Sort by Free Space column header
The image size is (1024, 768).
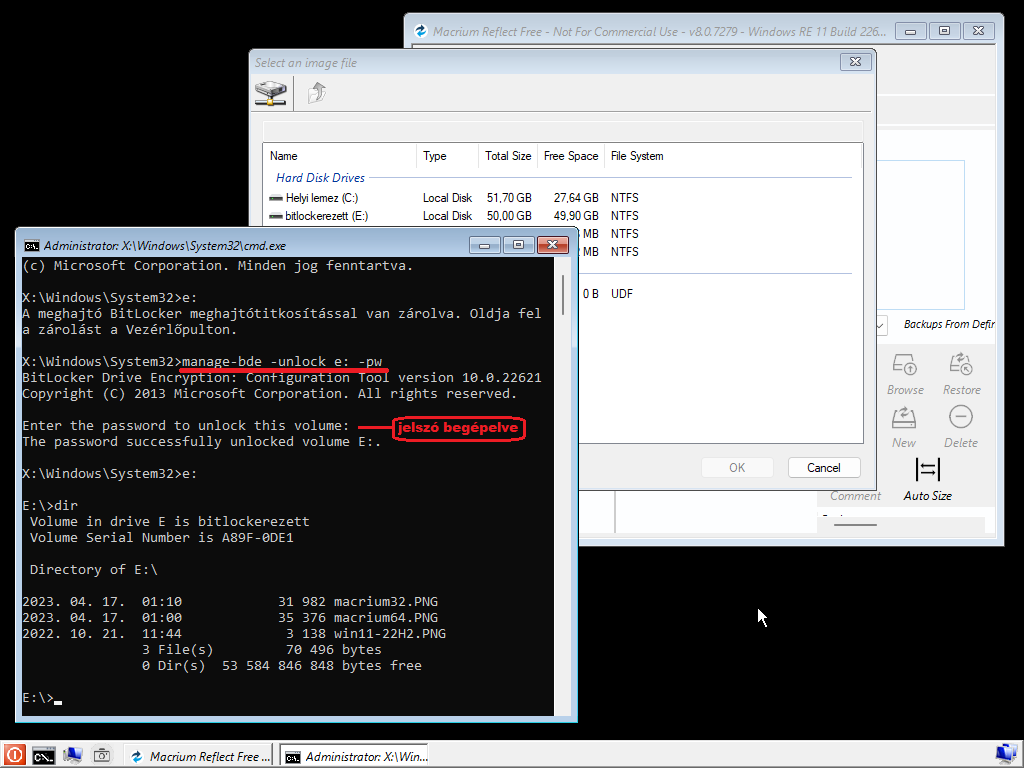[571, 156]
